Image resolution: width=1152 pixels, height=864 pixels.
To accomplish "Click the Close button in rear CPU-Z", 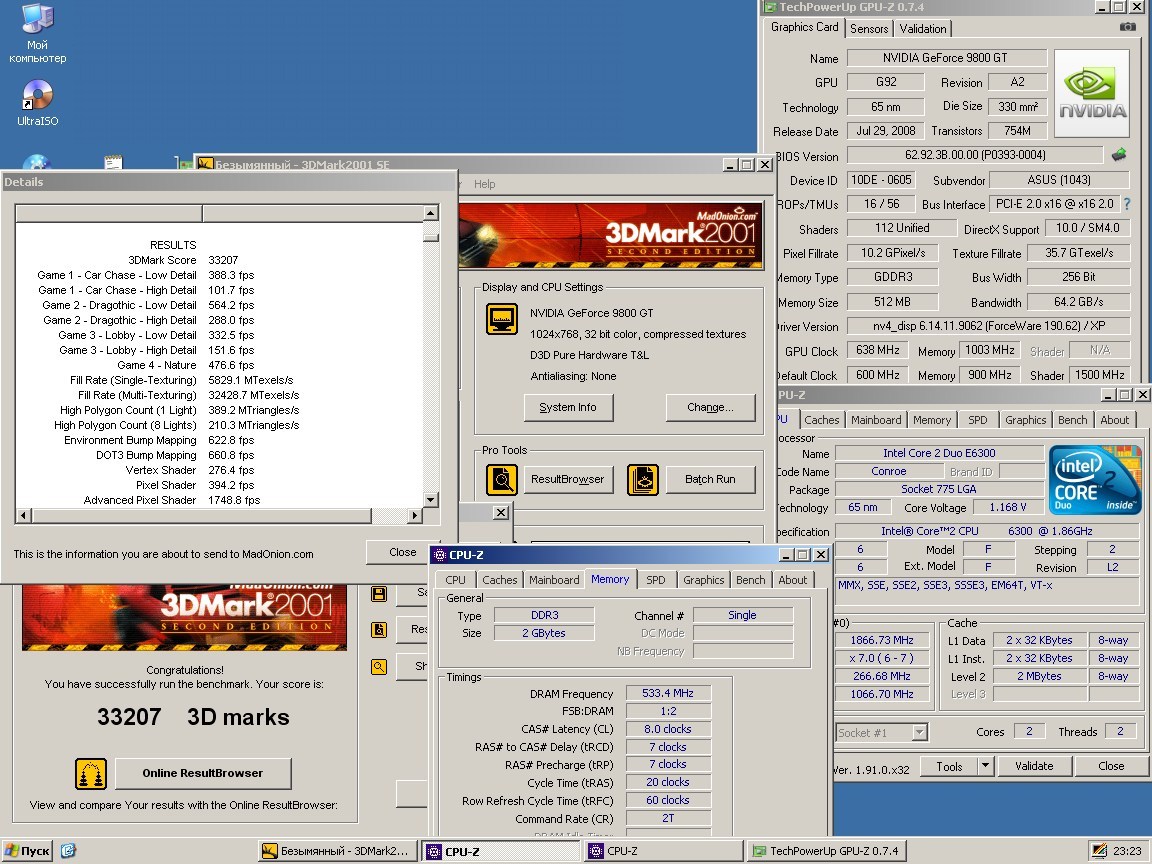I will click(1111, 766).
